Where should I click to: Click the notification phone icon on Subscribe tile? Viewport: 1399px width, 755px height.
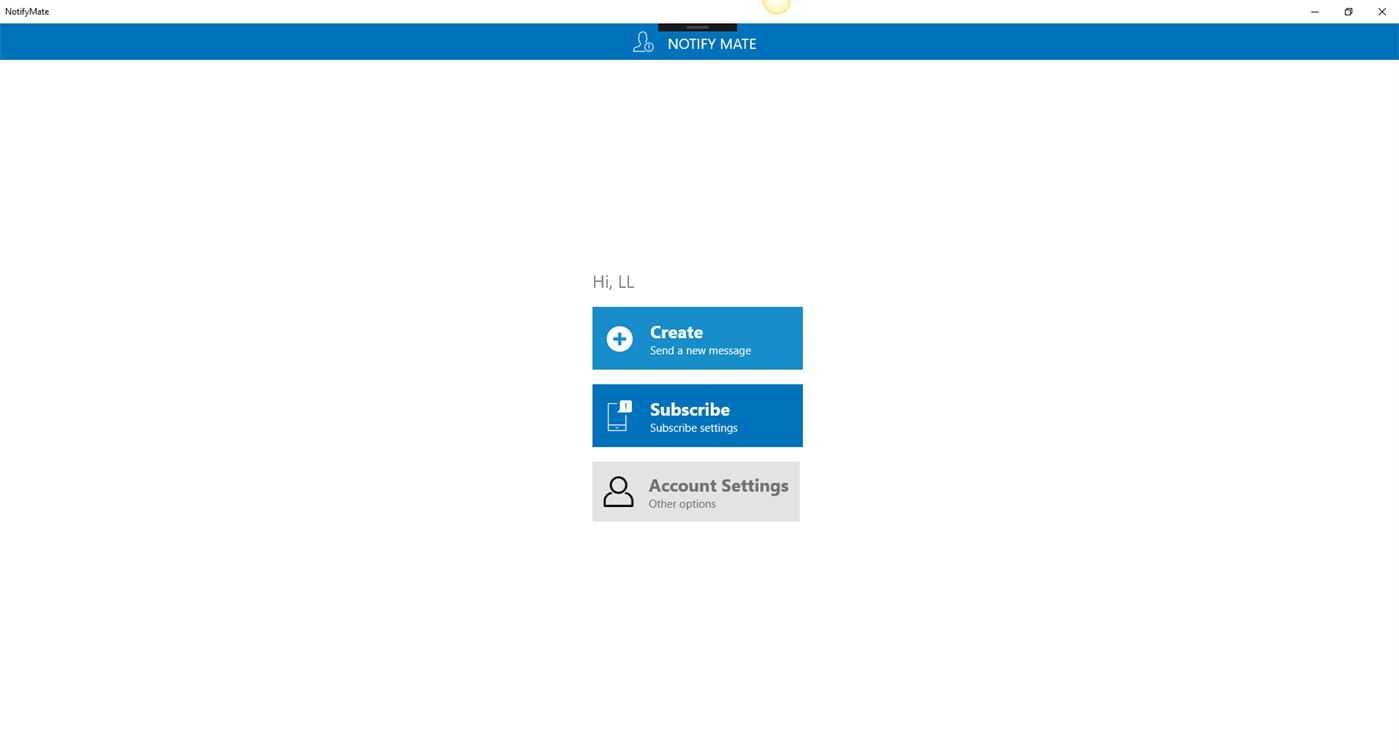[618, 415]
